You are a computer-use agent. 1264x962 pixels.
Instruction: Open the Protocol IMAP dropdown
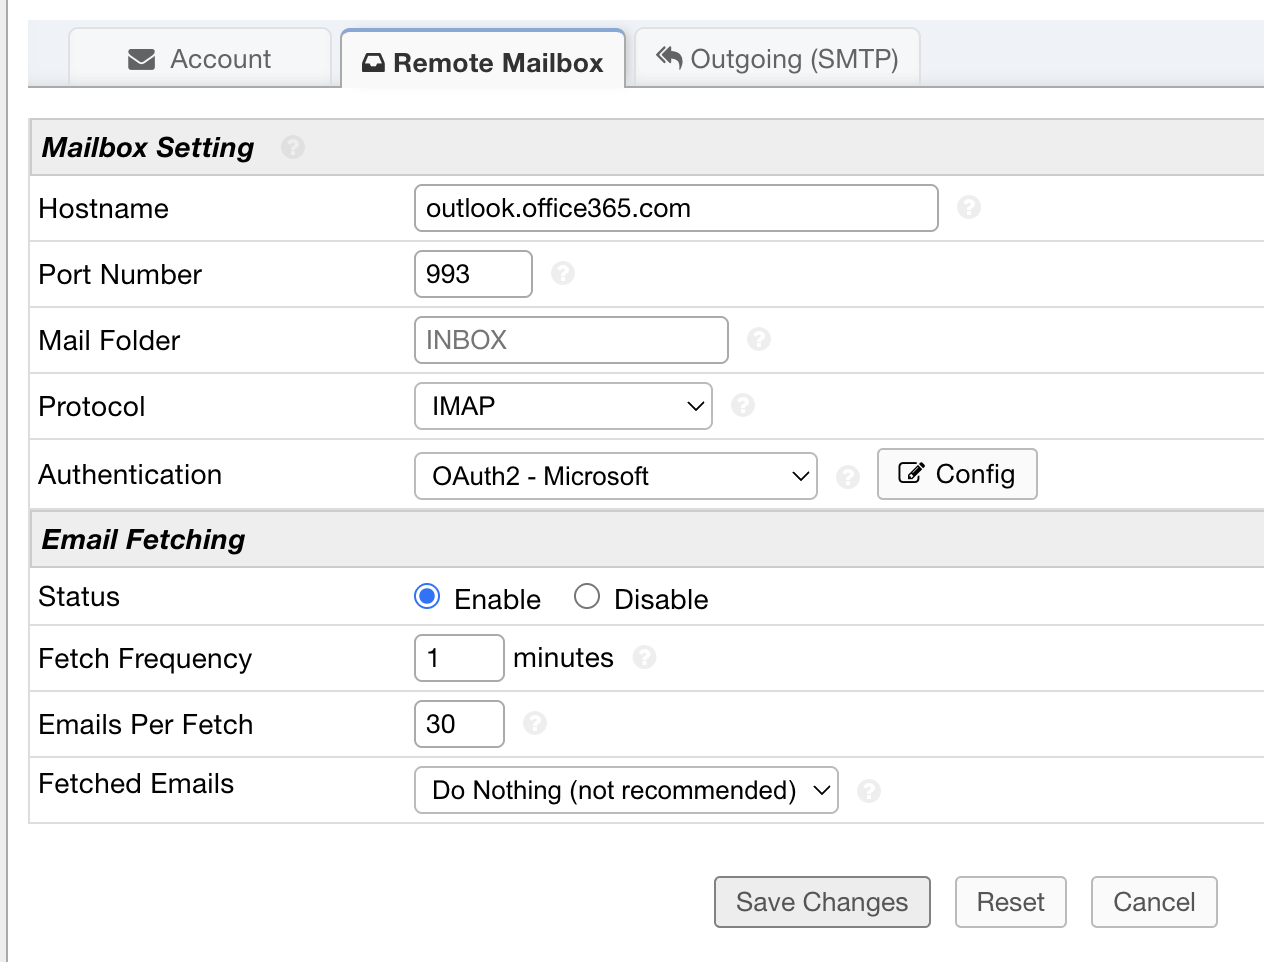point(563,406)
